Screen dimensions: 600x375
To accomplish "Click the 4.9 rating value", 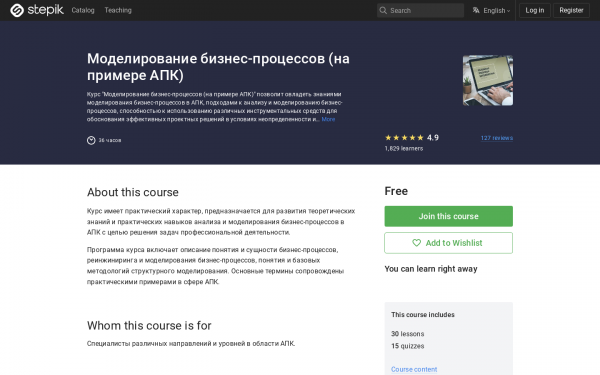I will (x=433, y=138).
